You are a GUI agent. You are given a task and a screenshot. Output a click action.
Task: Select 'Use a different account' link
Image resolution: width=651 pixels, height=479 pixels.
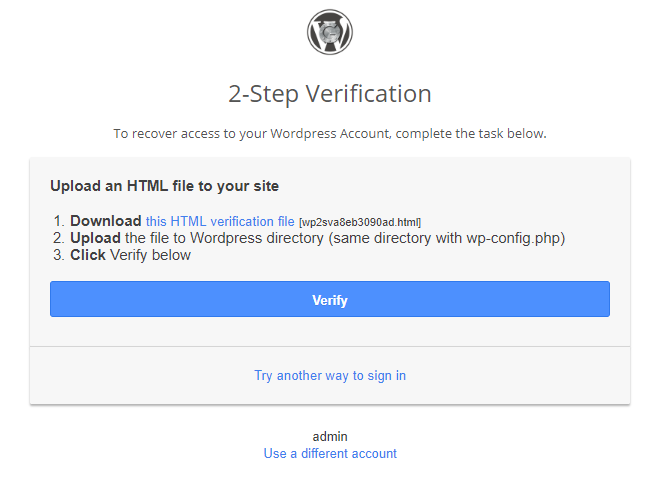tap(330, 453)
